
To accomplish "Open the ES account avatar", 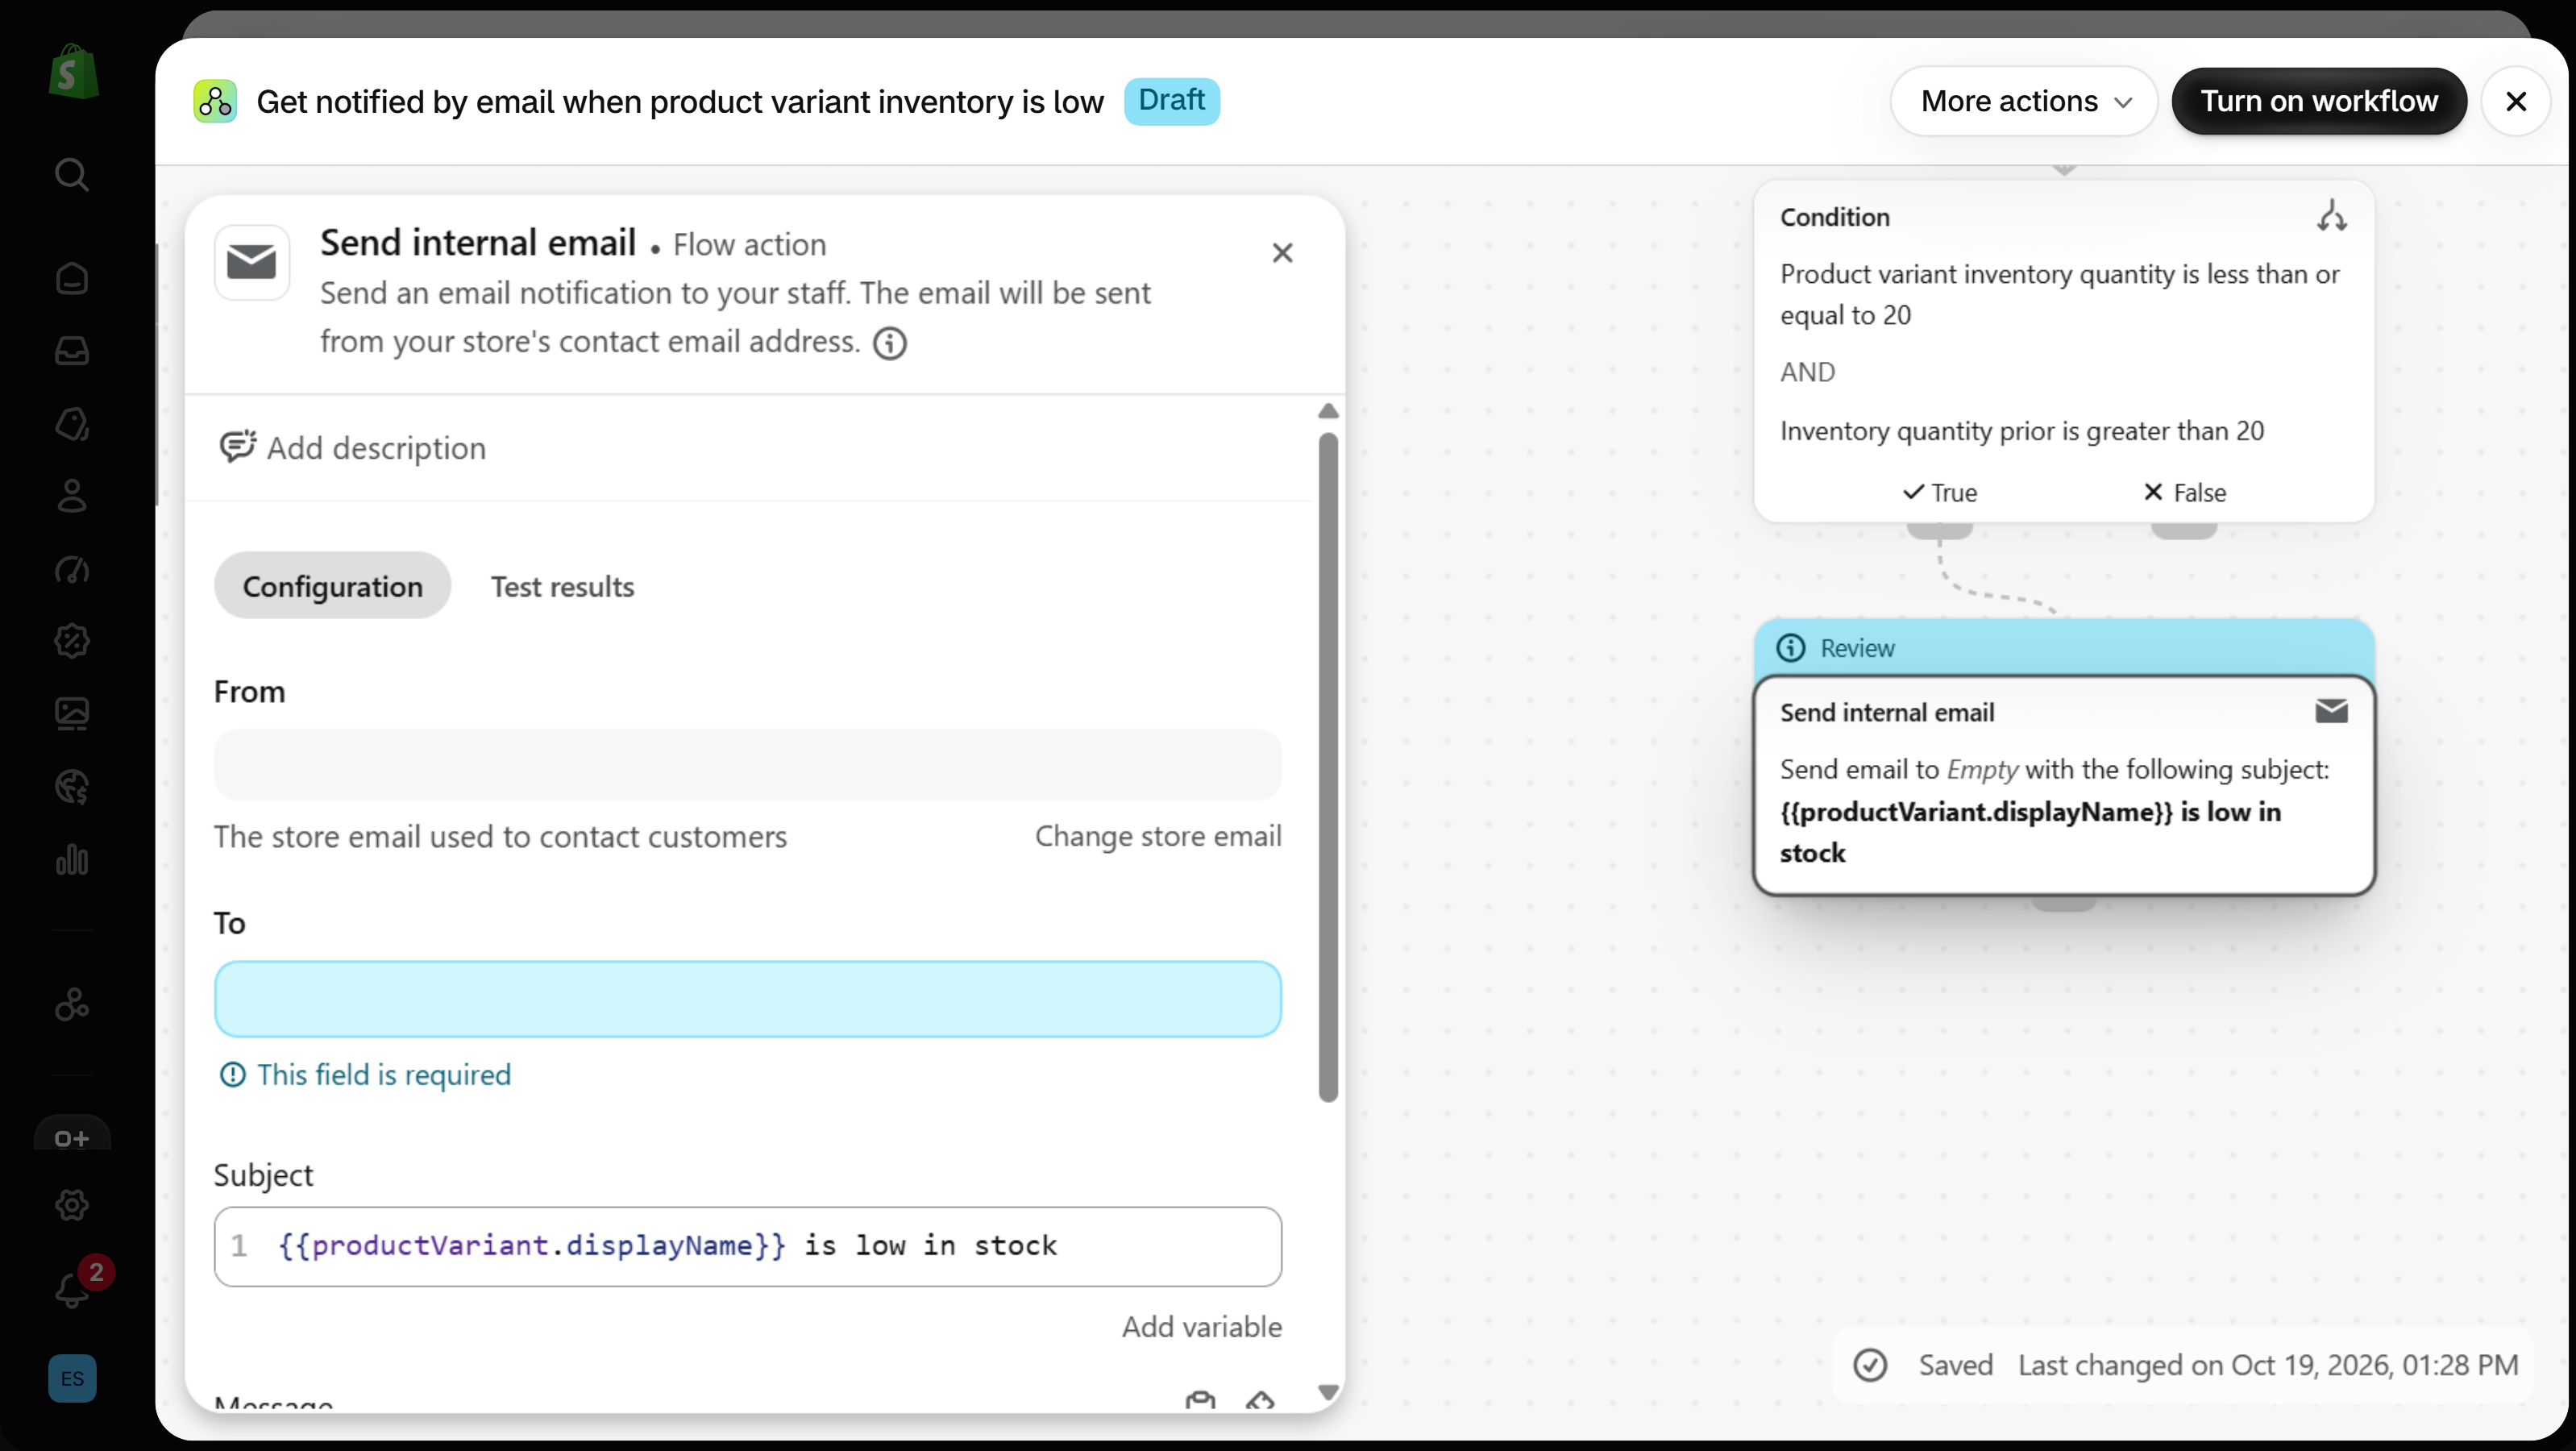I will (x=72, y=1378).
